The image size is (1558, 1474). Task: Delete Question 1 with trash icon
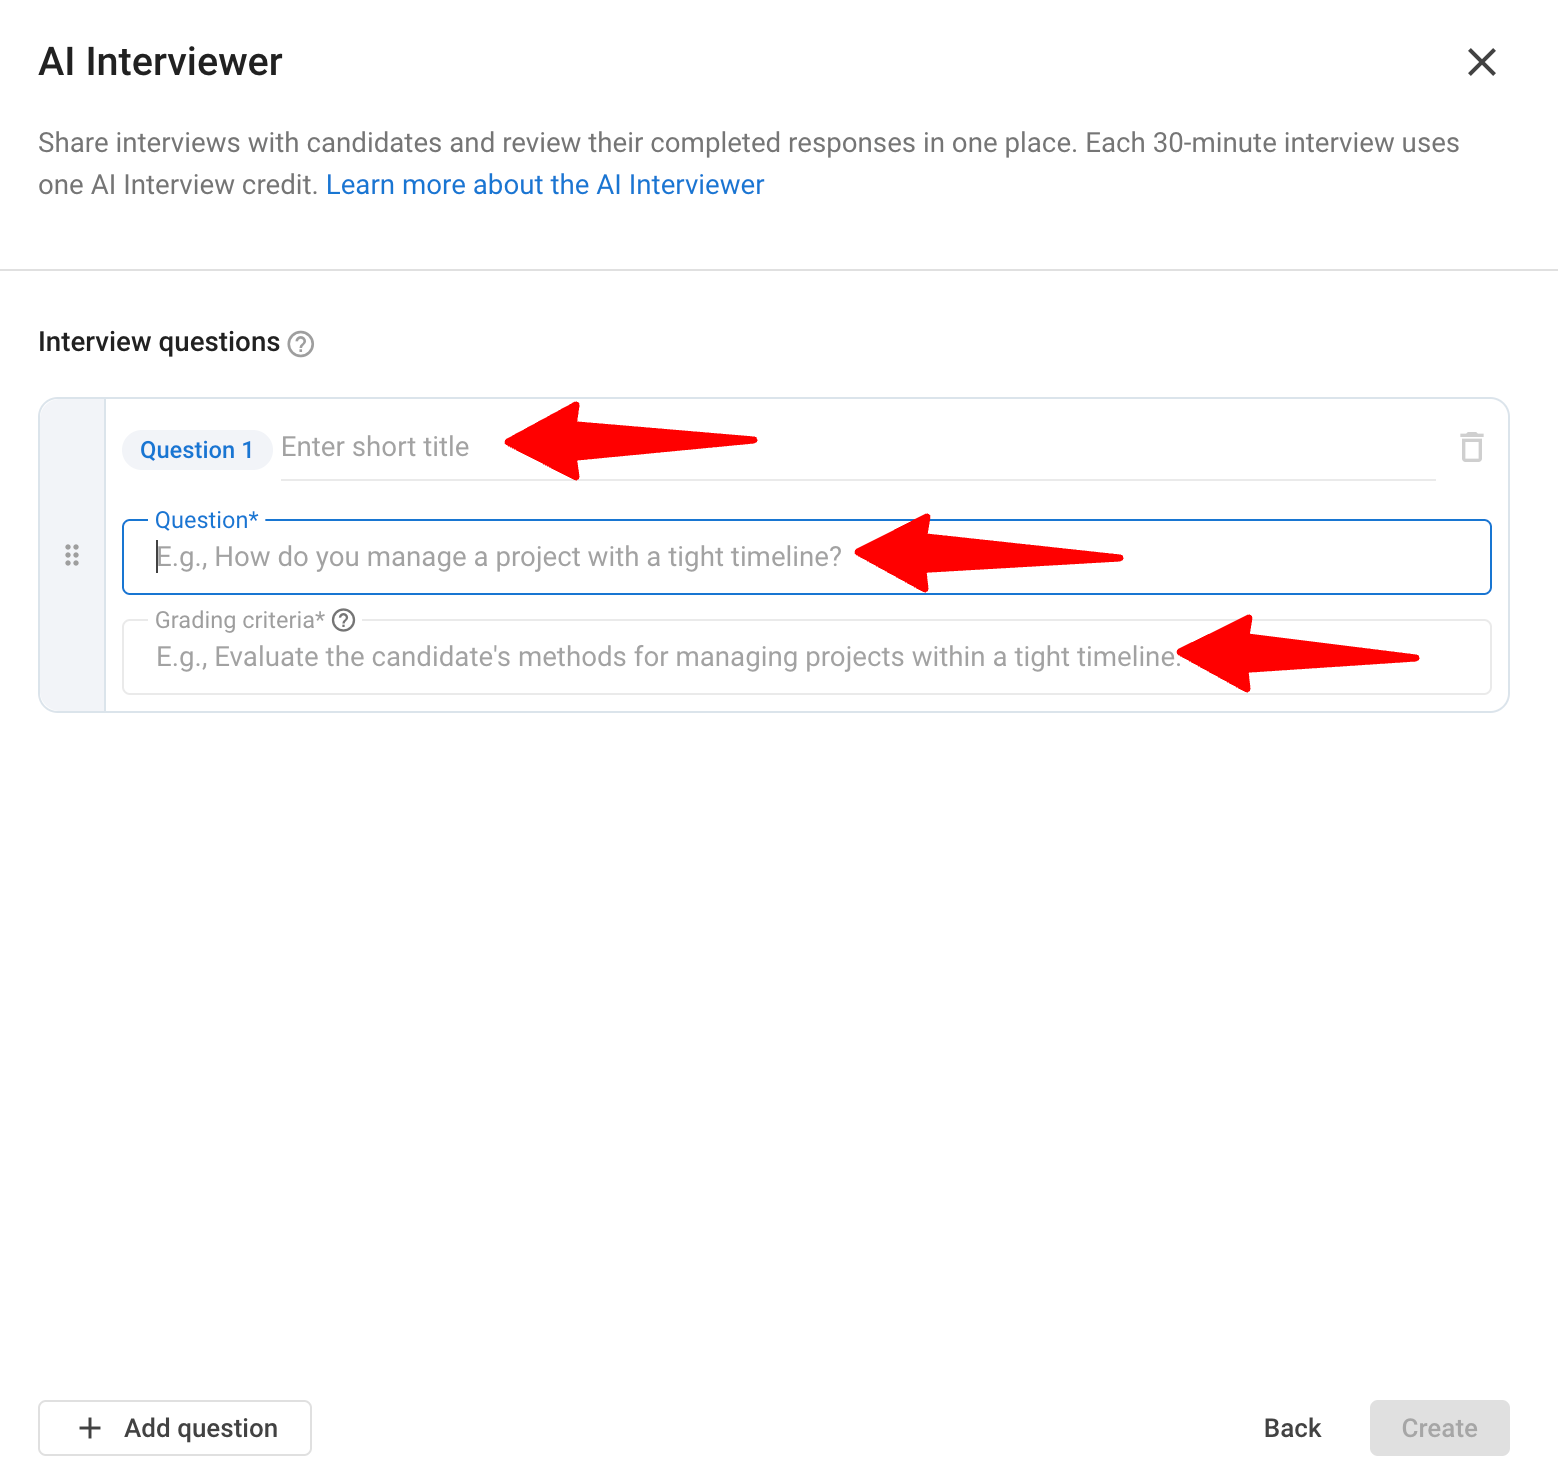[x=1471, y=447]
